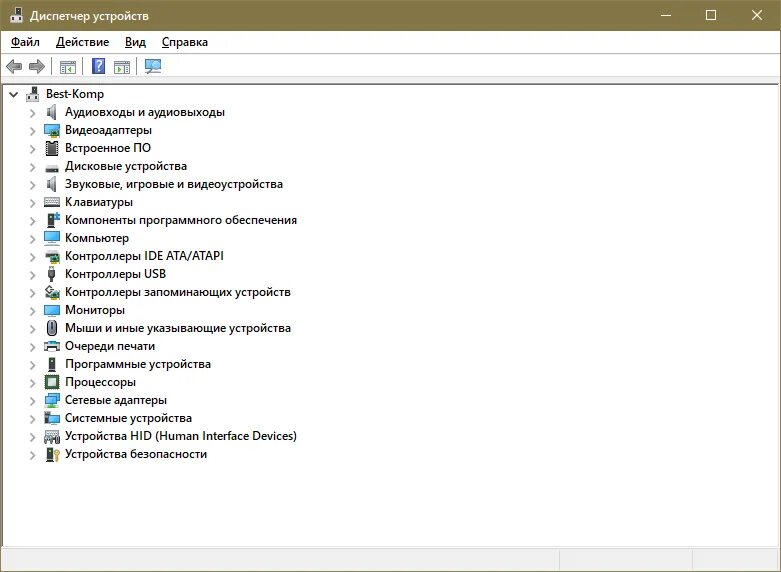Select the Мыши и иные указывающие устройства label
Image resolution: width=781 pixels, height=572 pixels.
pos(178,328)
